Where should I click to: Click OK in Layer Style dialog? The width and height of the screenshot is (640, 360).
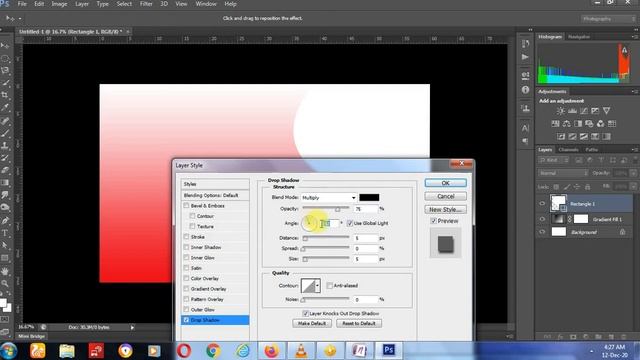click(445, 183)
